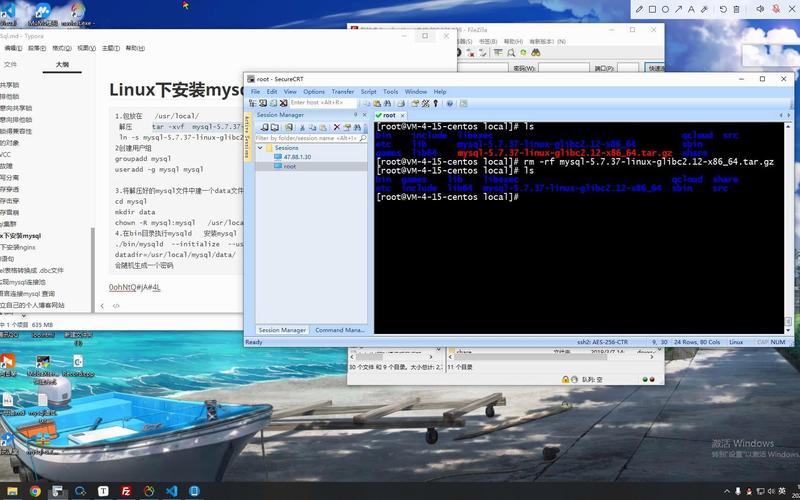Open the Options menu in SecureCRT
The image size is (800, 500).
pos(314,92)
